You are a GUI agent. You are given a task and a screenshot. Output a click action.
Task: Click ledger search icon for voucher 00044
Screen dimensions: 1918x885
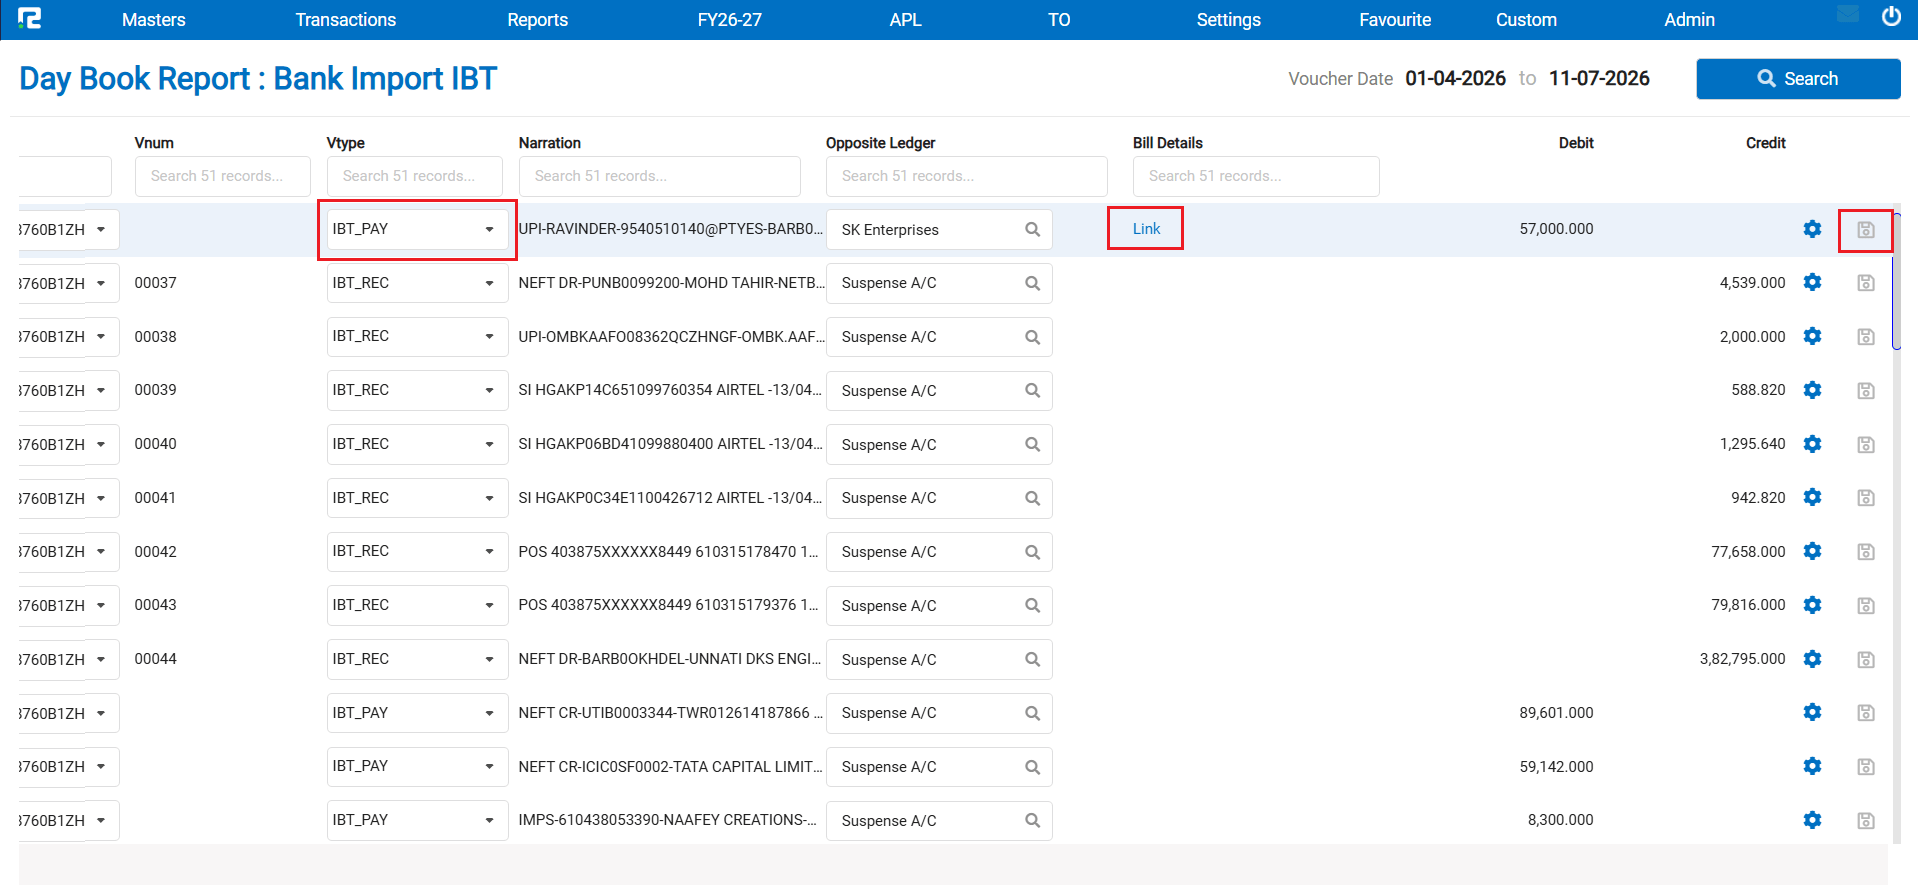click(1033, 660)
